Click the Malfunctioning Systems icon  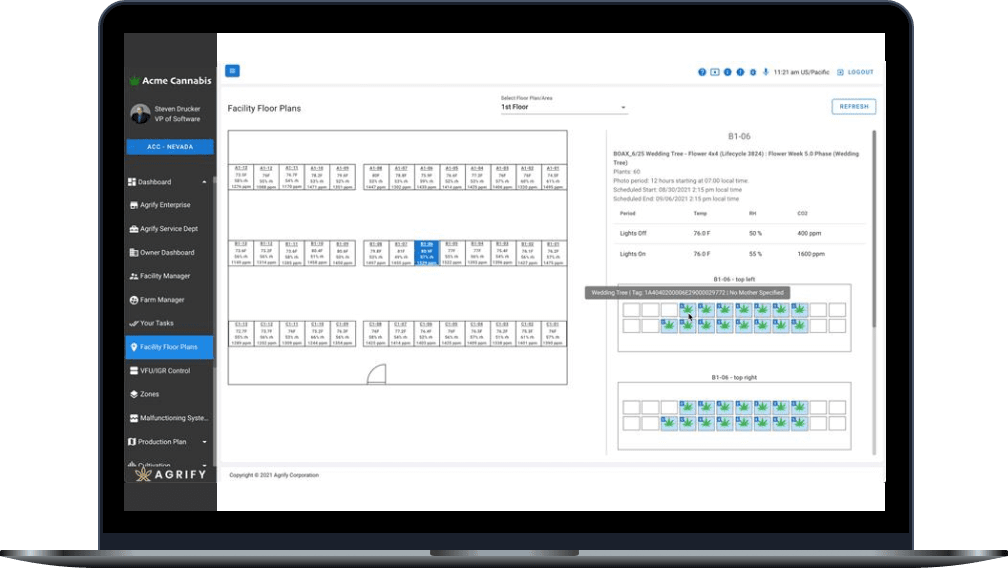pyautogui.click(x=134, y=418)
